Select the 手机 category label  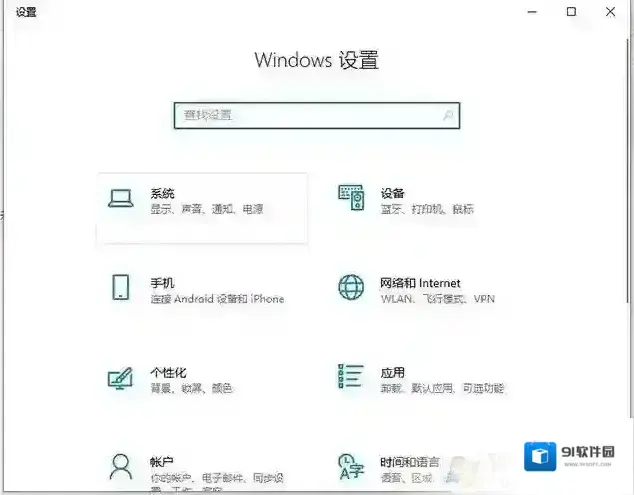[x=162, y=283]
